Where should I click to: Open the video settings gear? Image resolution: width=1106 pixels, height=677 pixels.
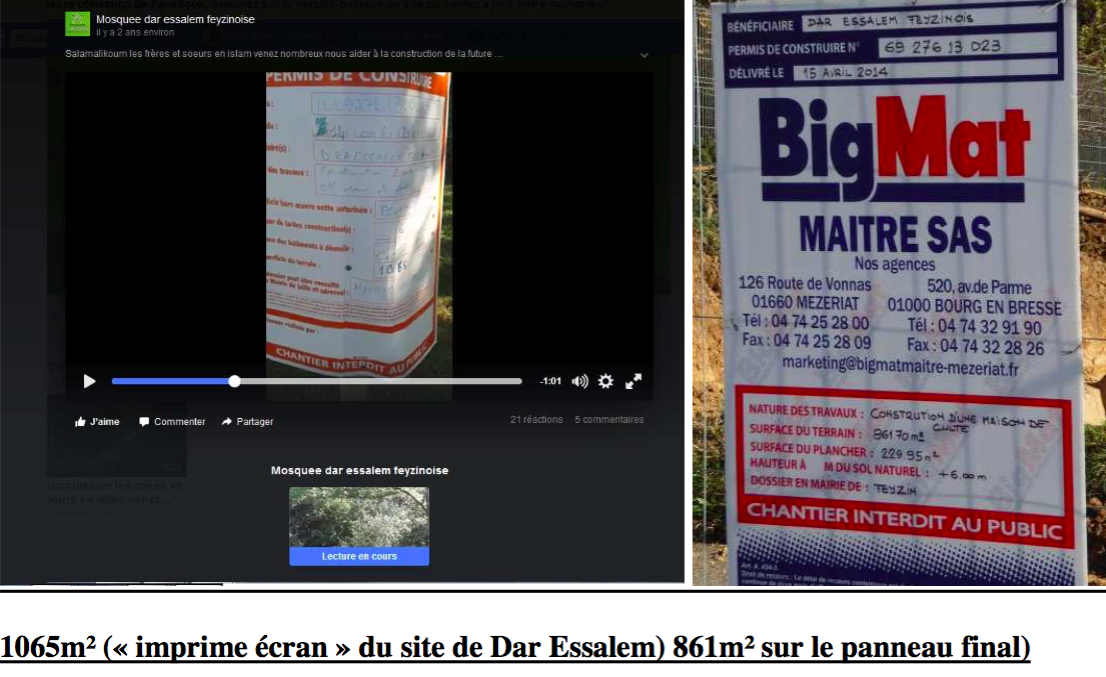(606, 381)
